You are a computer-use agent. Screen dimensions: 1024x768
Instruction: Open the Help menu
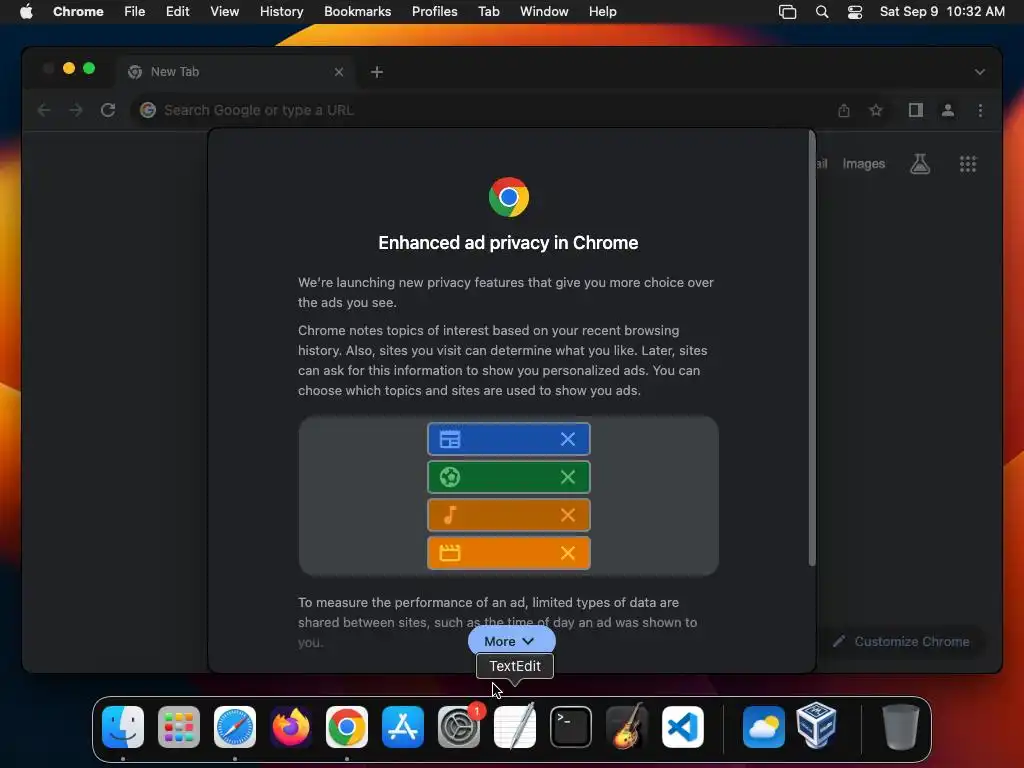[602, 12]
